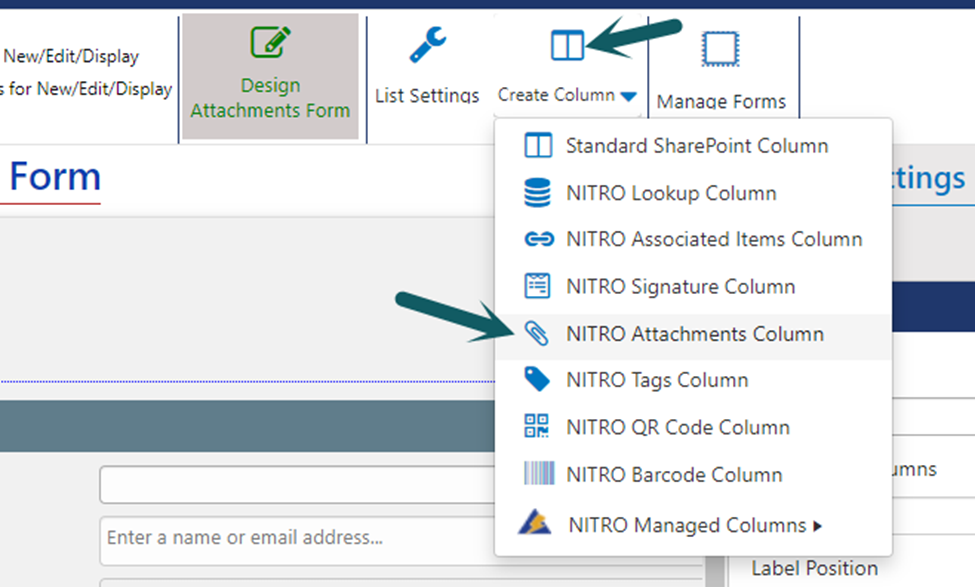Click the QR code icon in menu
Viewport: 975px width, 587px height.
(537, 427)
